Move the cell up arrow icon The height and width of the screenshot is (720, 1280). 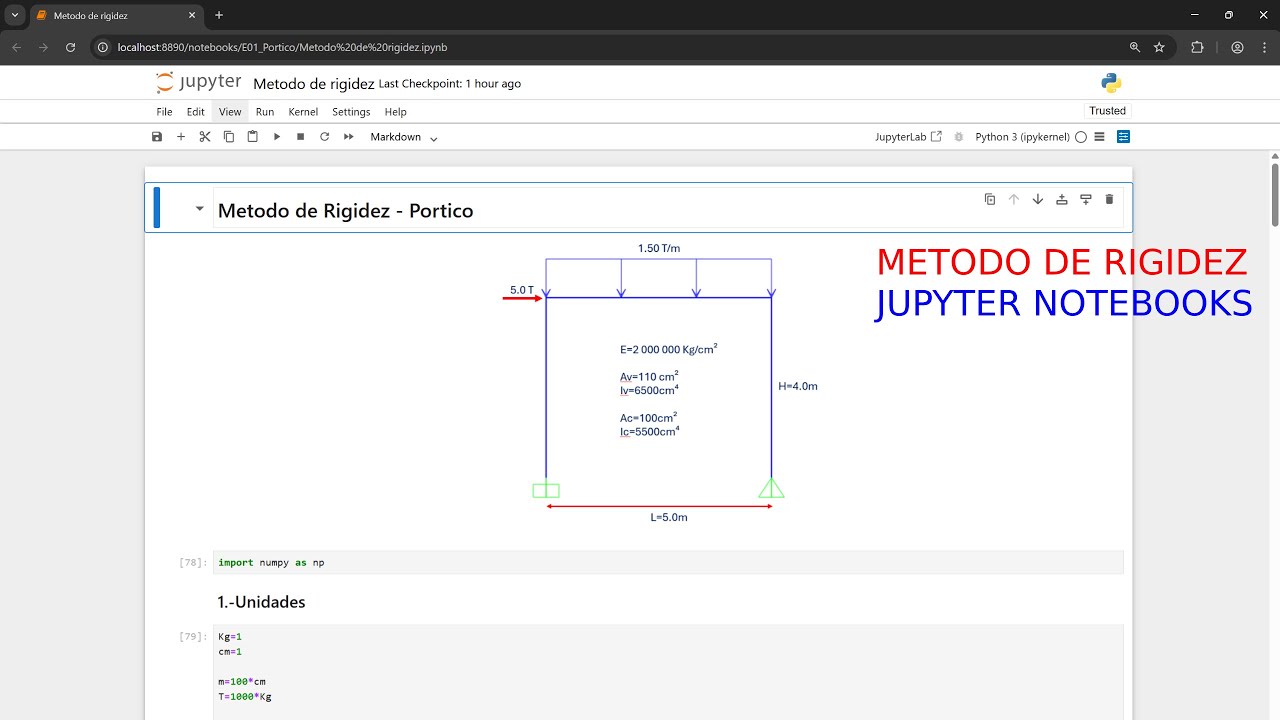click(1014, 199)
